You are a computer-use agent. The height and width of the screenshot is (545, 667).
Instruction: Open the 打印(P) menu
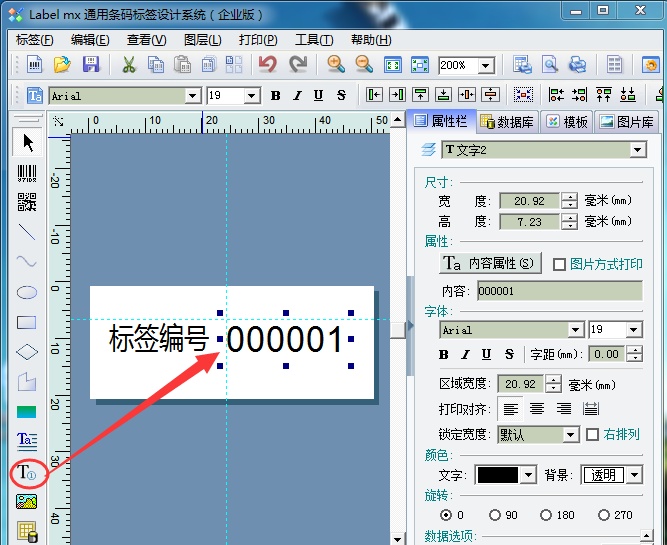click(x=258, y=40)
